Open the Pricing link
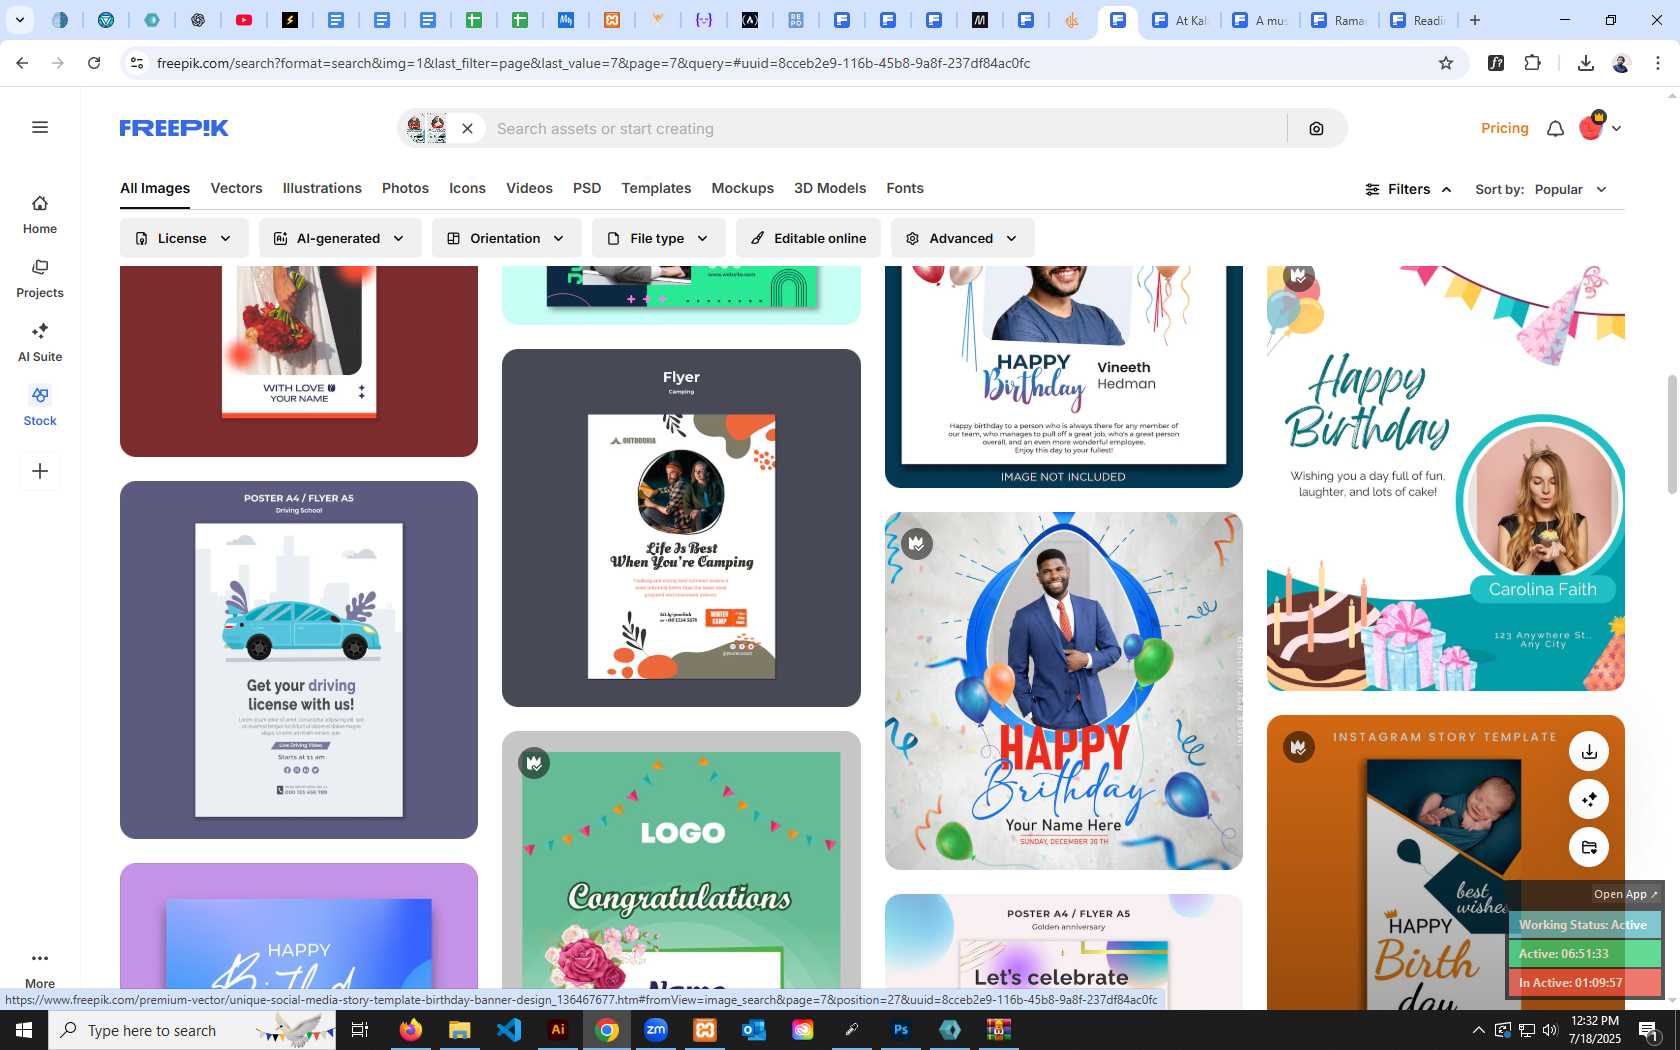1680x1050 pixels. 1504,128
